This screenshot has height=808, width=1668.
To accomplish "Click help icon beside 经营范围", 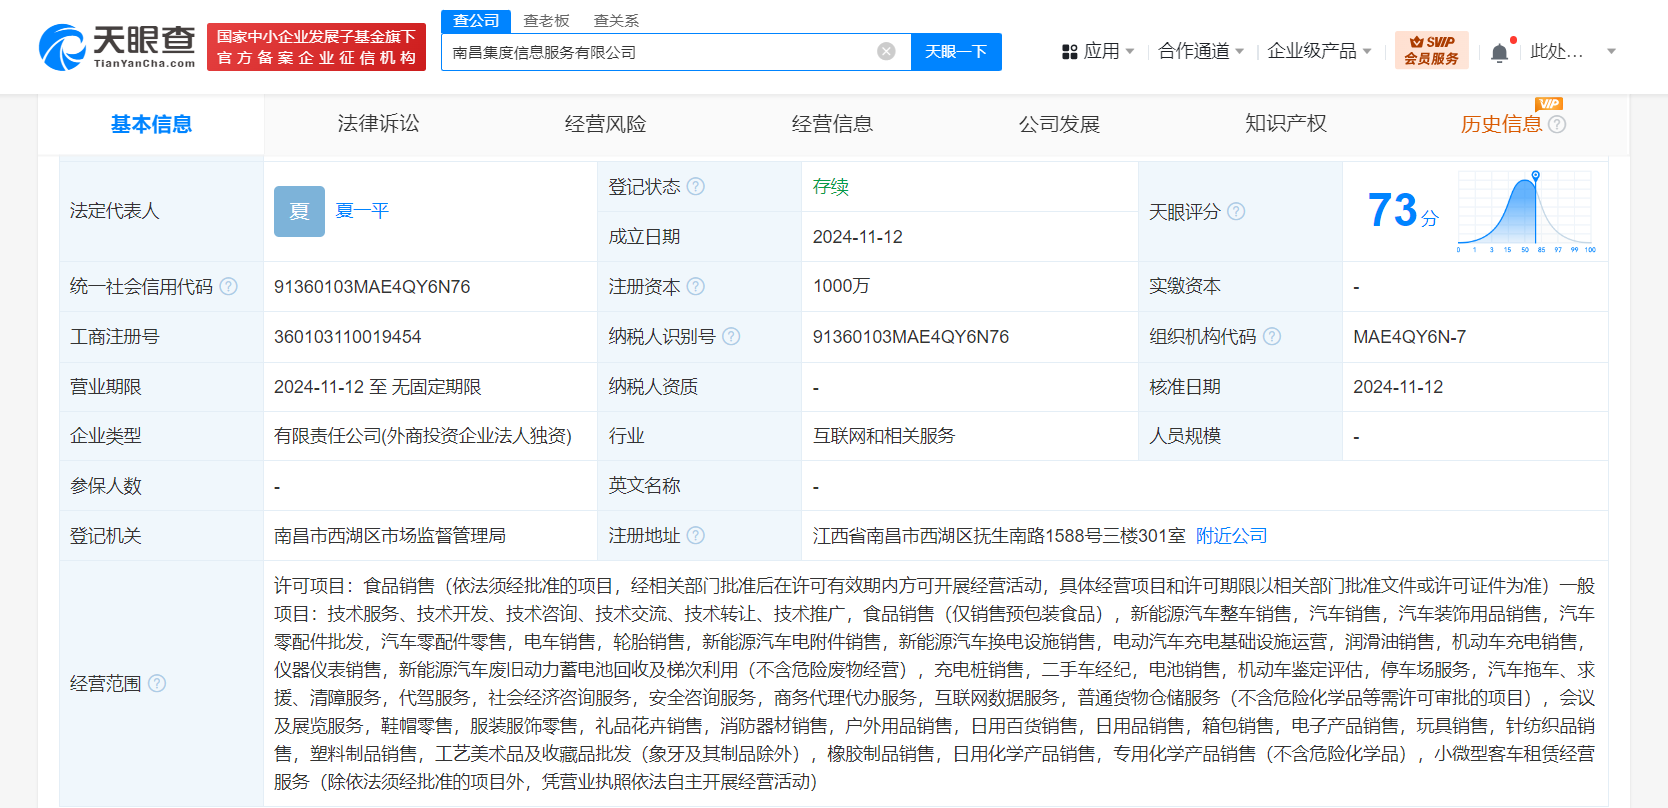I will [157, 684].
